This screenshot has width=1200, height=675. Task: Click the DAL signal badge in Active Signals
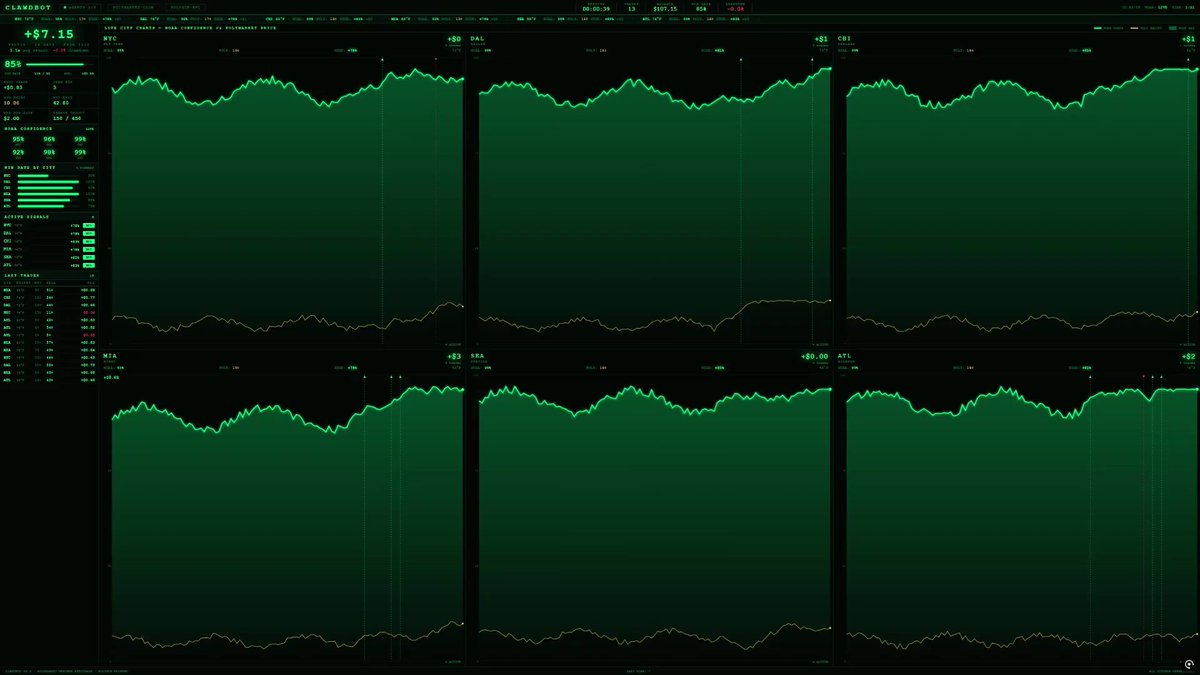(x=89, y=234)
